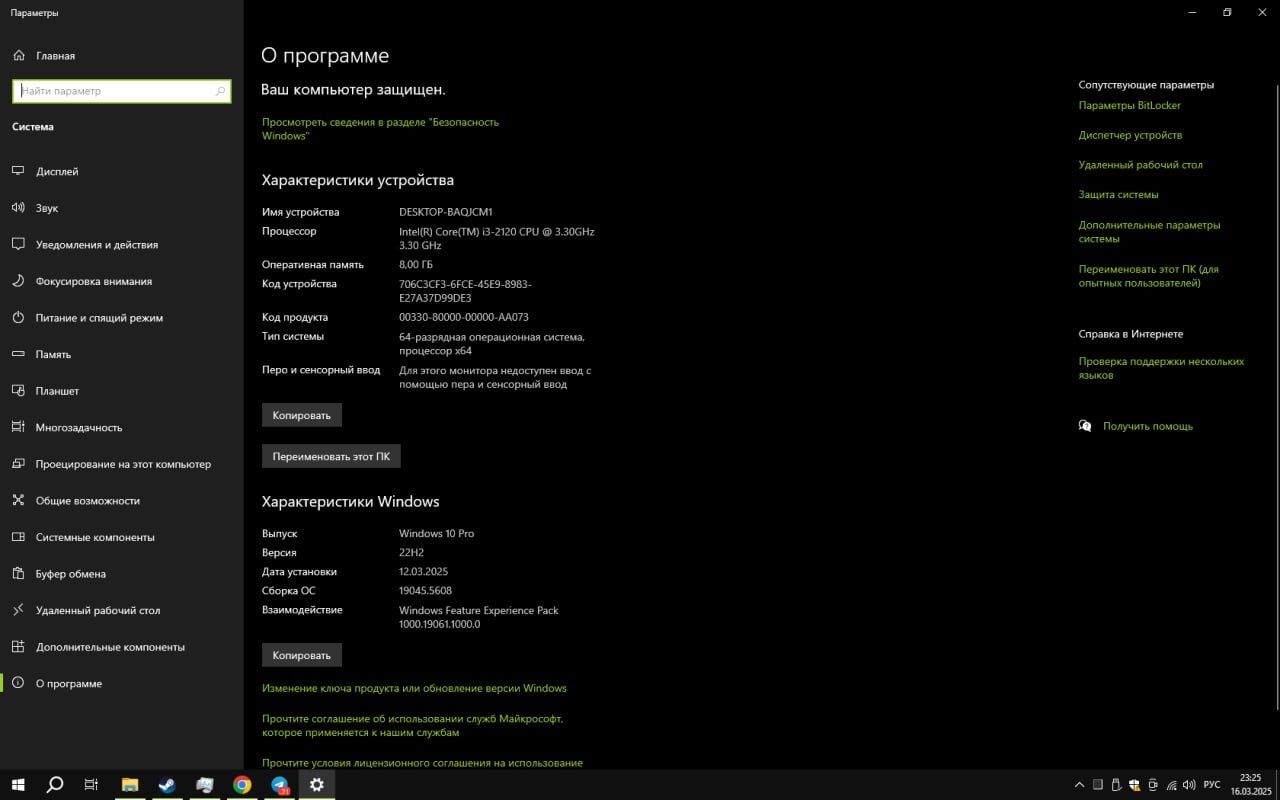Open Telegram from the taskbar
1280x800 pixels.
[280, 785]
